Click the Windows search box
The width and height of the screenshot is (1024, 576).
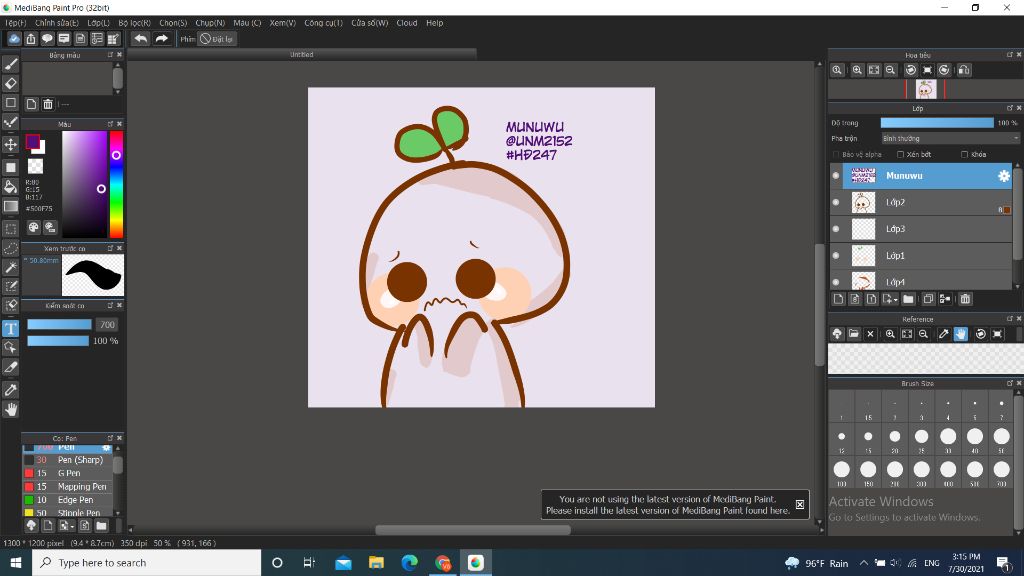click(146, 562)
